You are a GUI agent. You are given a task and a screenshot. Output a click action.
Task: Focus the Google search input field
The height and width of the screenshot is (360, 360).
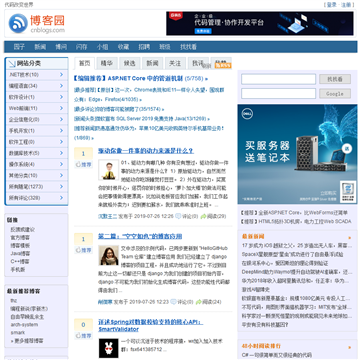coord(278,94)
